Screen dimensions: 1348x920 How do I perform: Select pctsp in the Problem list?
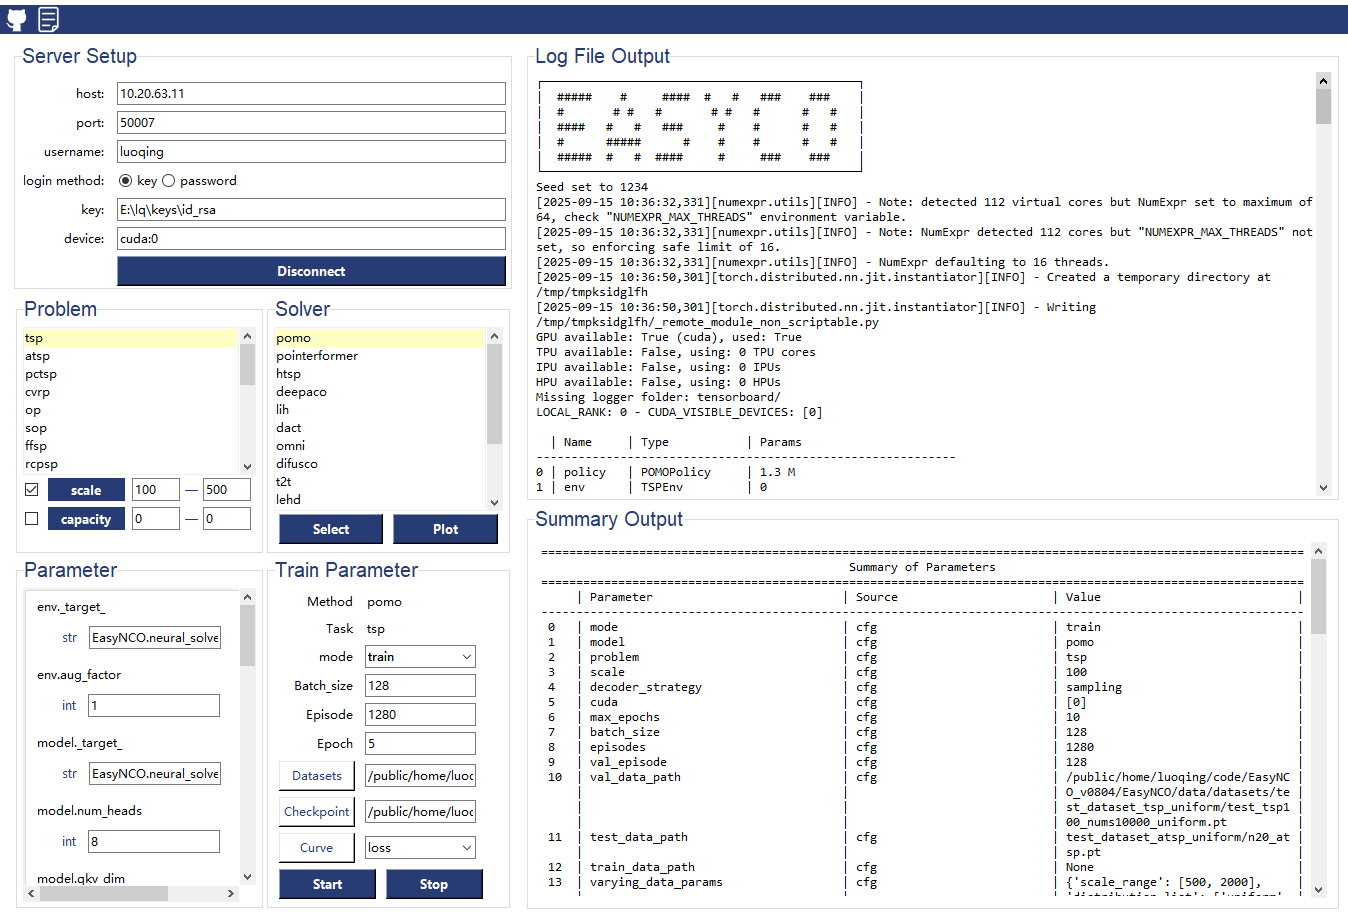[x=131, y=374]
